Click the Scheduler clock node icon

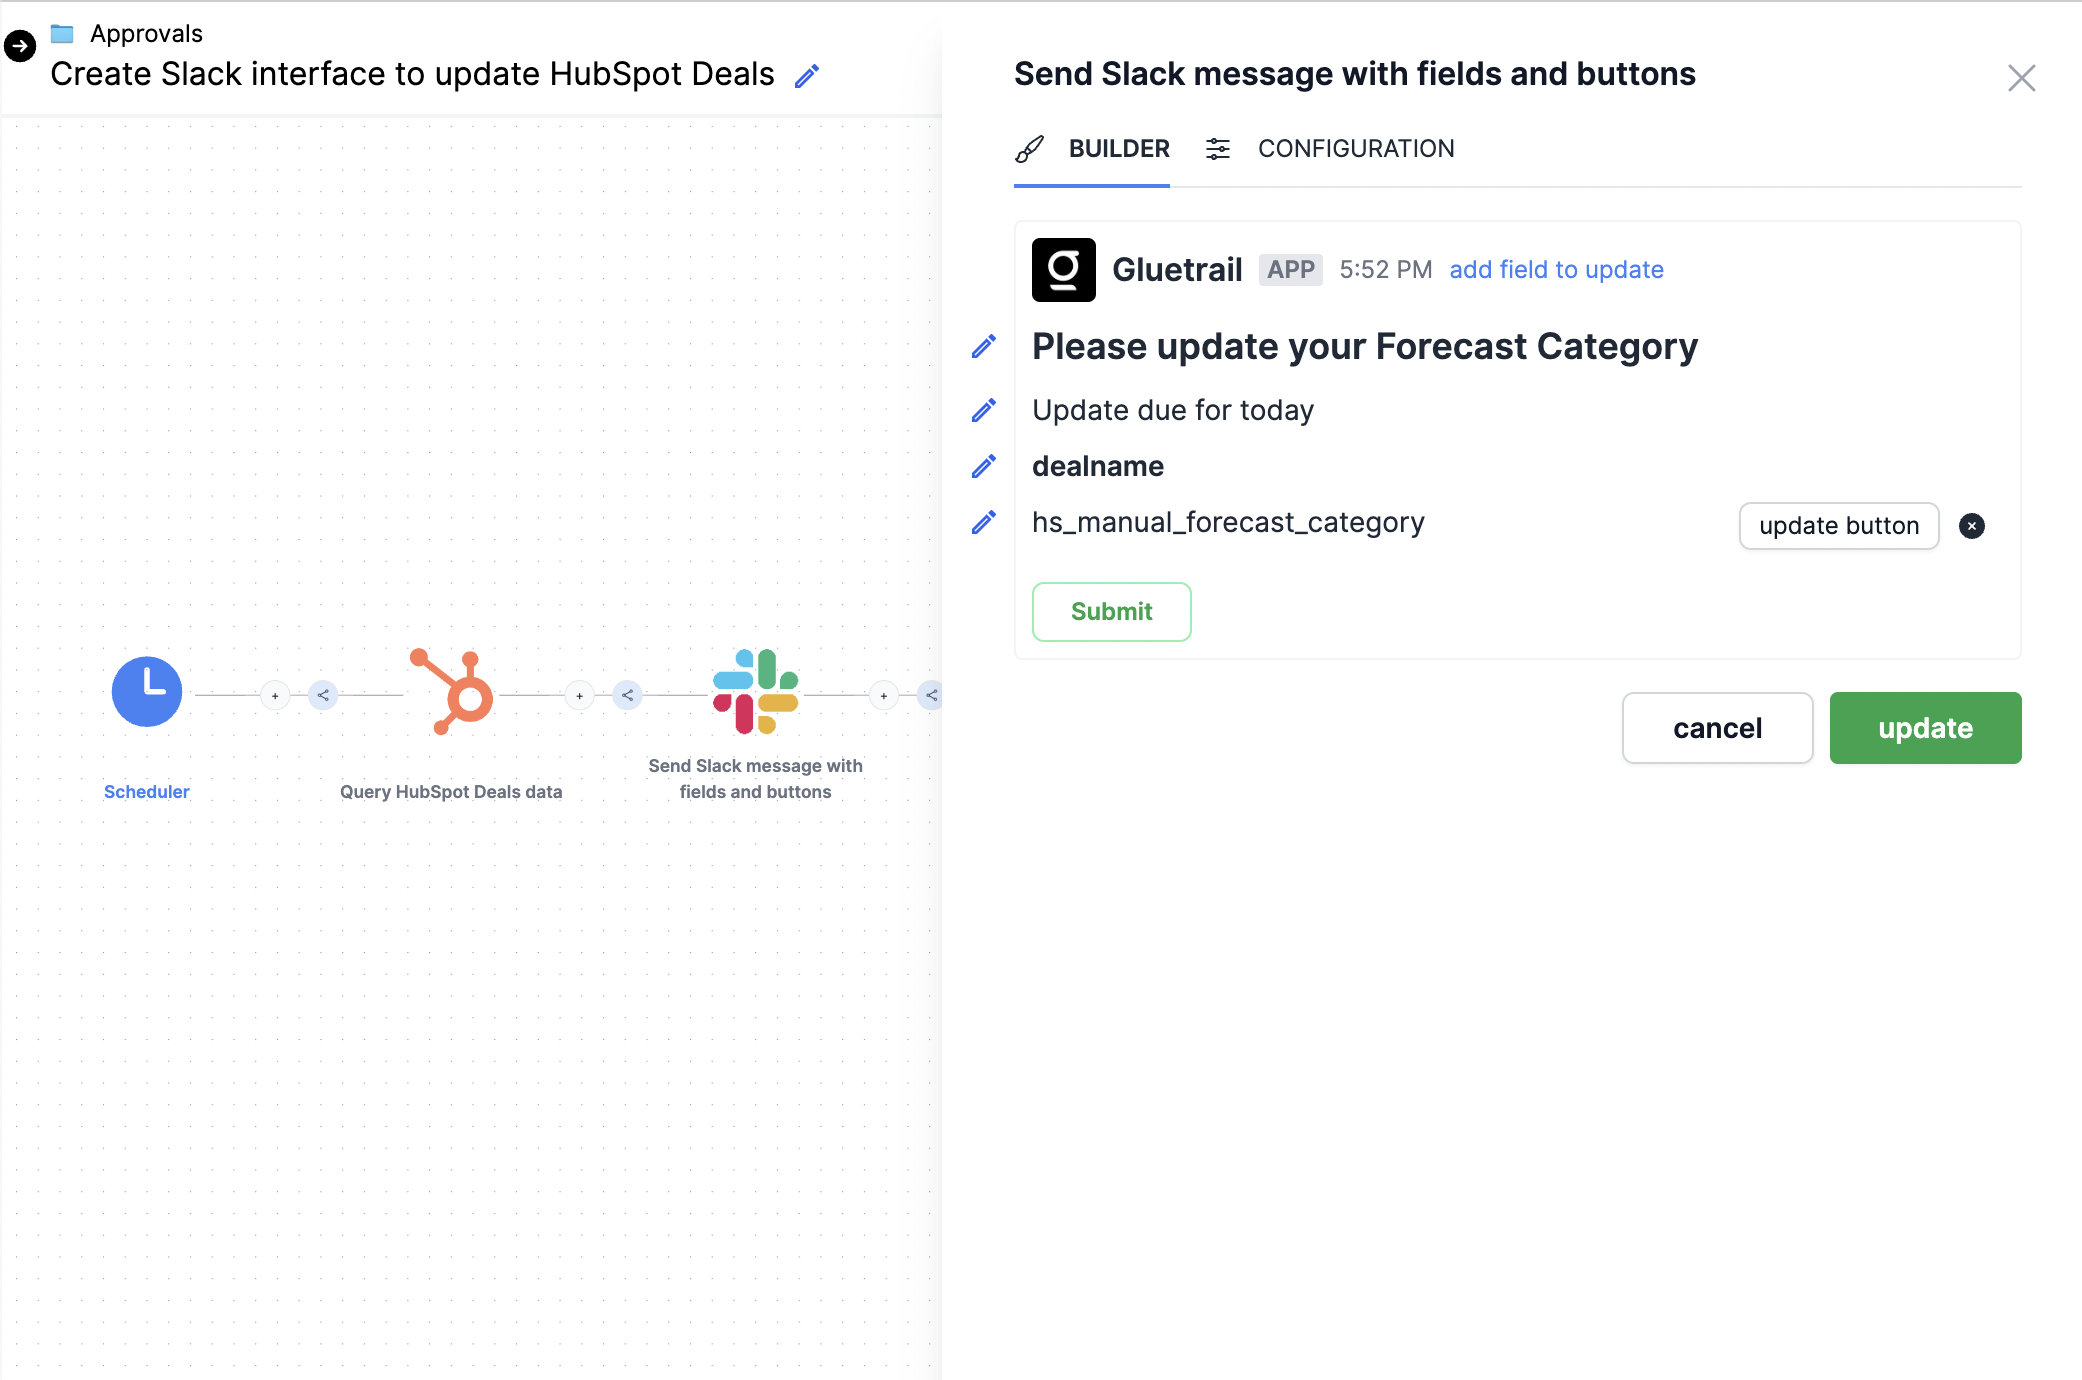147,691
